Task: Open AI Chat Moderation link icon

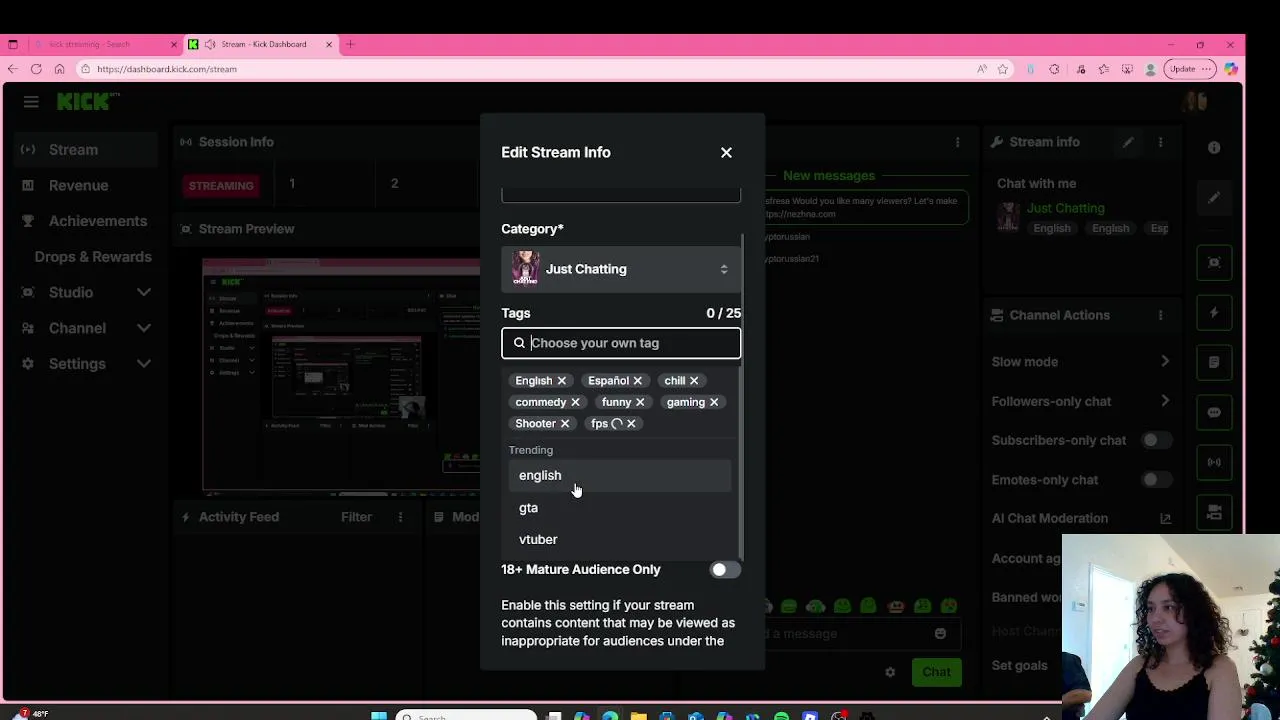Action: coord(1165,519)
